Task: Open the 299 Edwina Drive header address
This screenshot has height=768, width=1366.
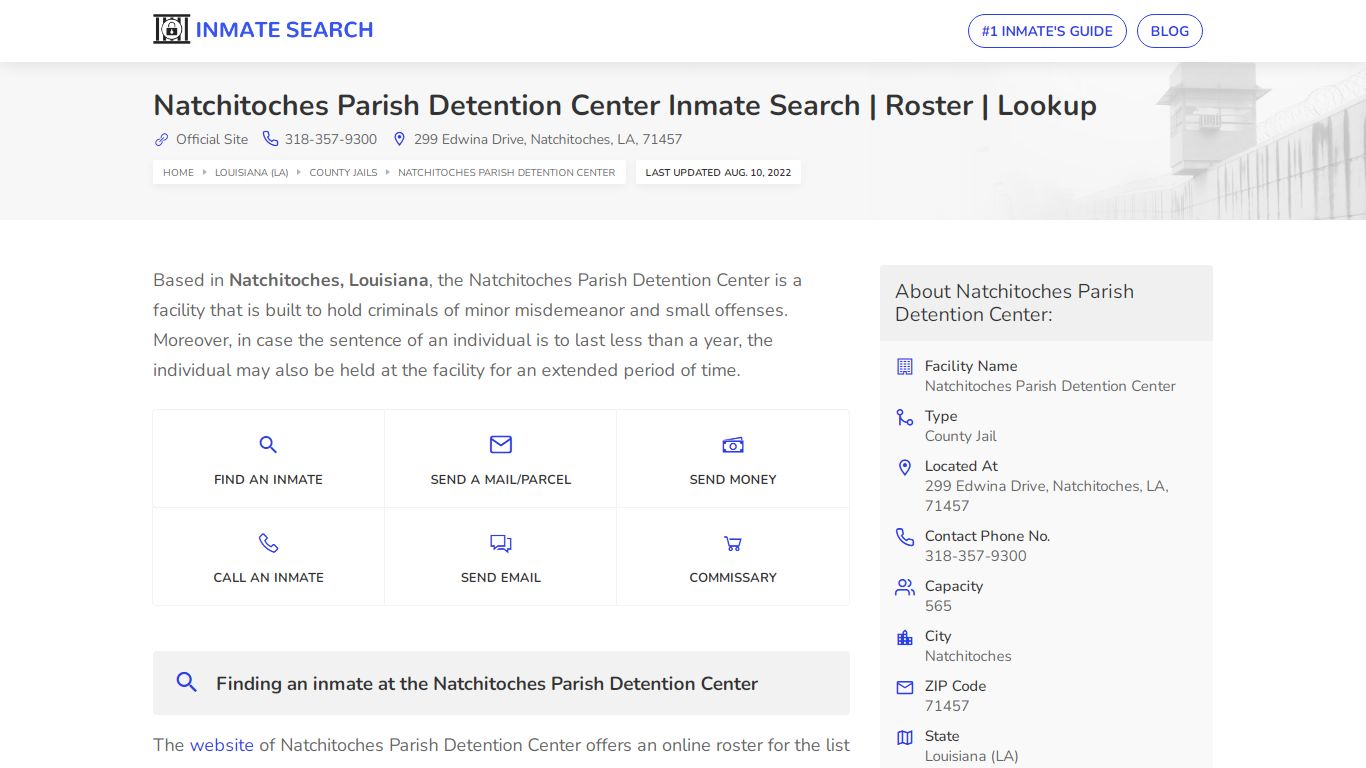Action: 548,139
